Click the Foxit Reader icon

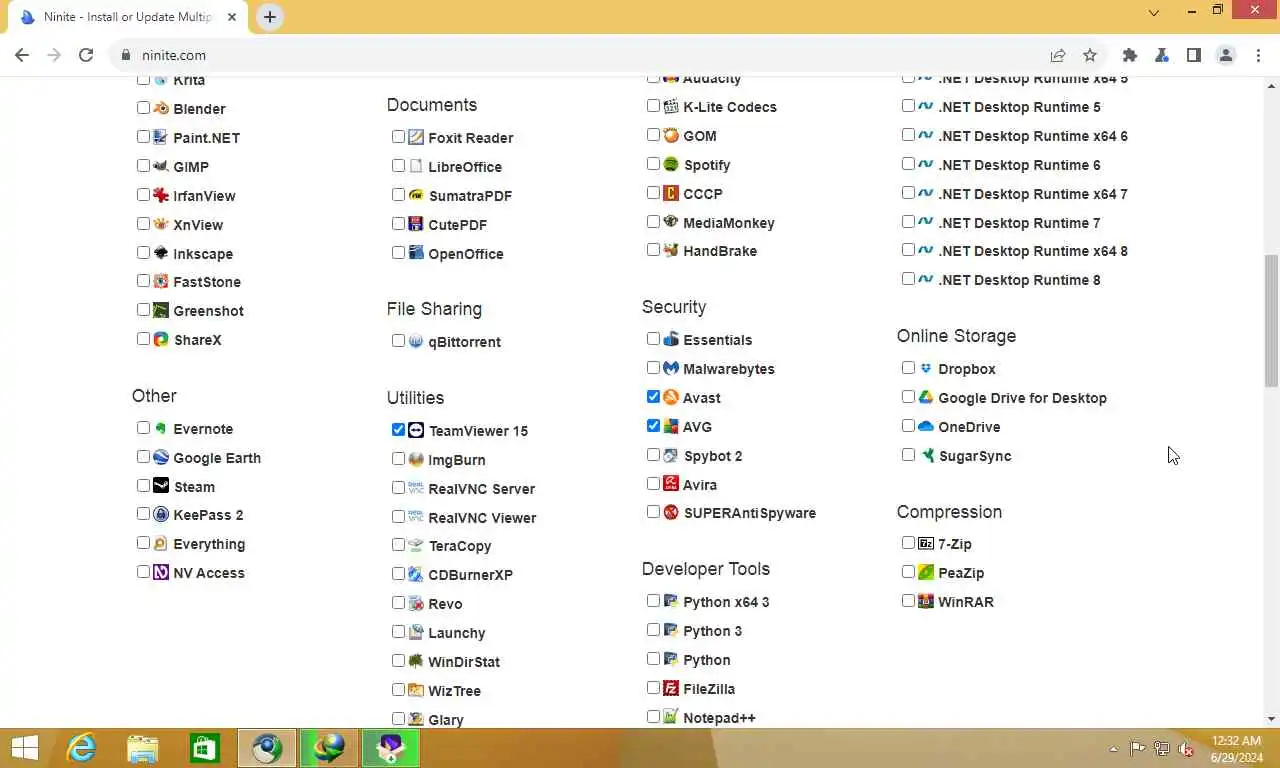(416, 137)
